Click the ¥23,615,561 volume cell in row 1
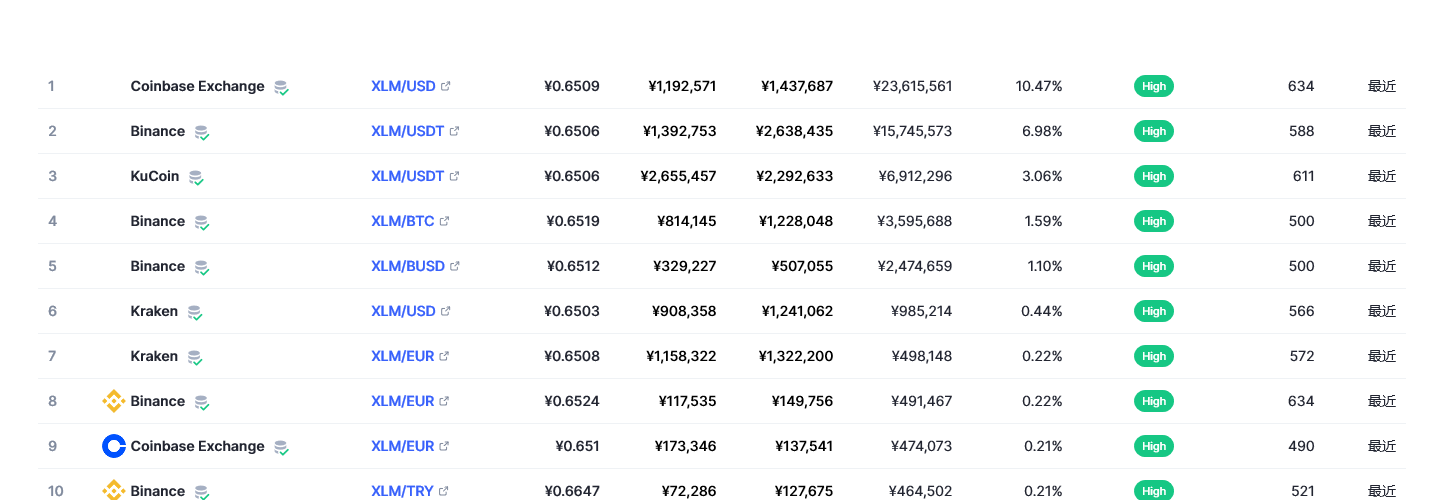This screenshot has width=1450, height=500. click(912, 86)
